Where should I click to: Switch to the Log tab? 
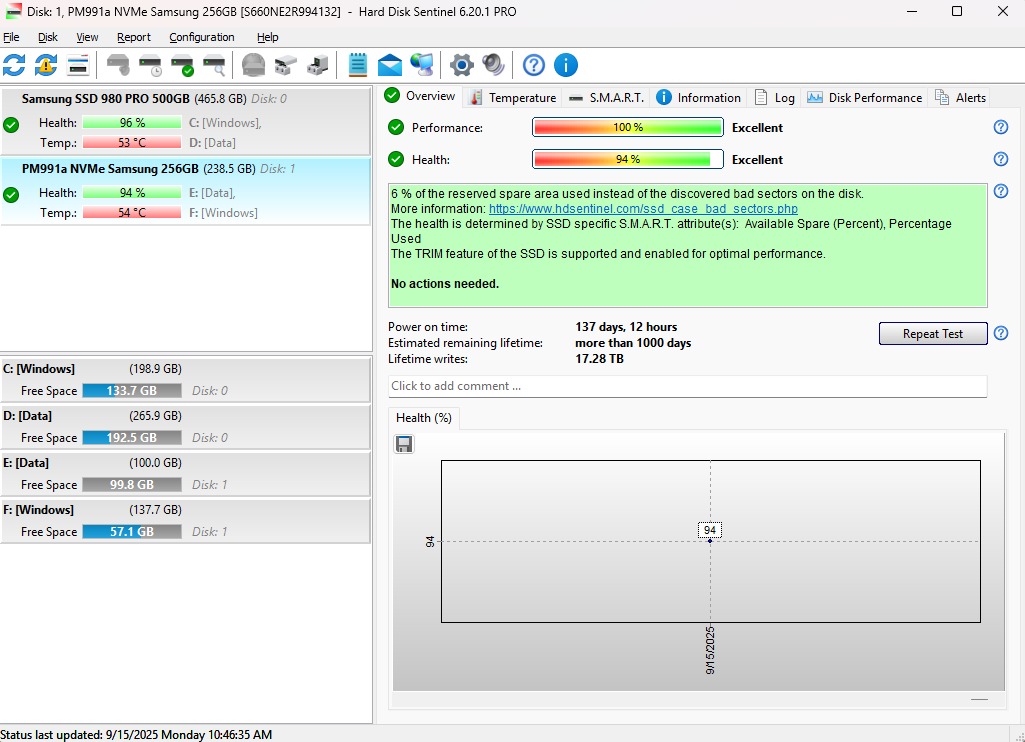click(x=775, y=97)
